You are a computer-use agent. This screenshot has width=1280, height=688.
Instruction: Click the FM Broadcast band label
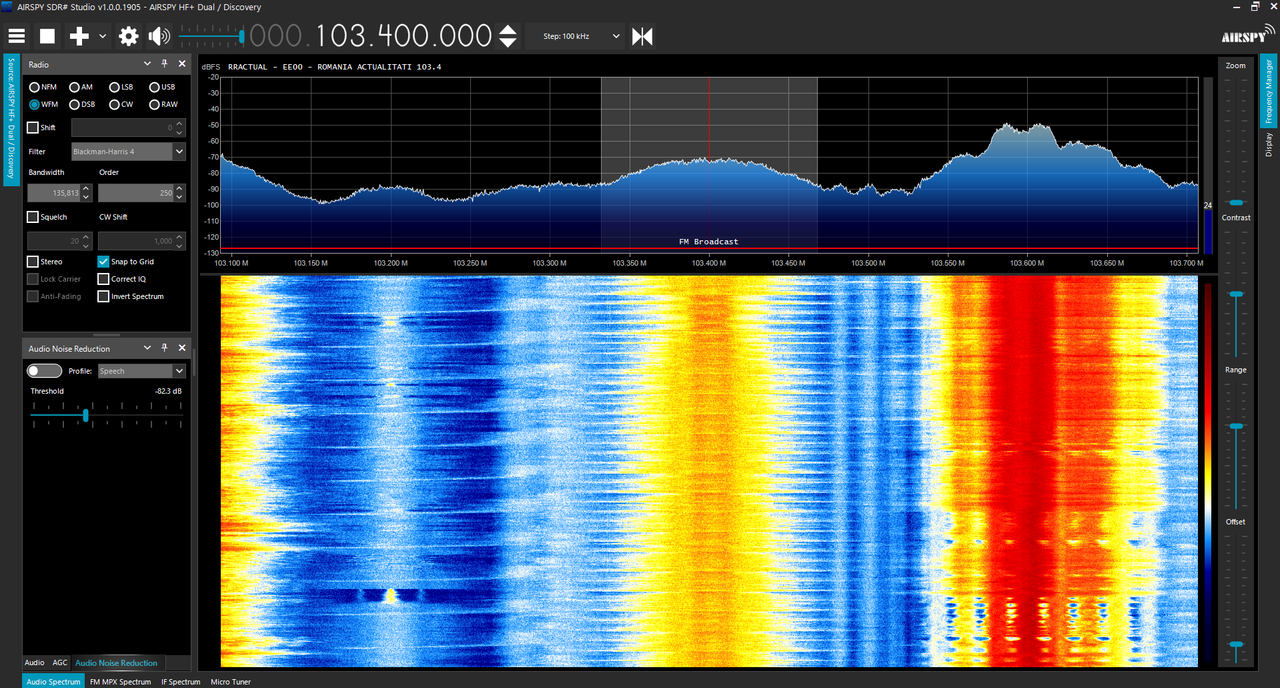tap(708, 242)
